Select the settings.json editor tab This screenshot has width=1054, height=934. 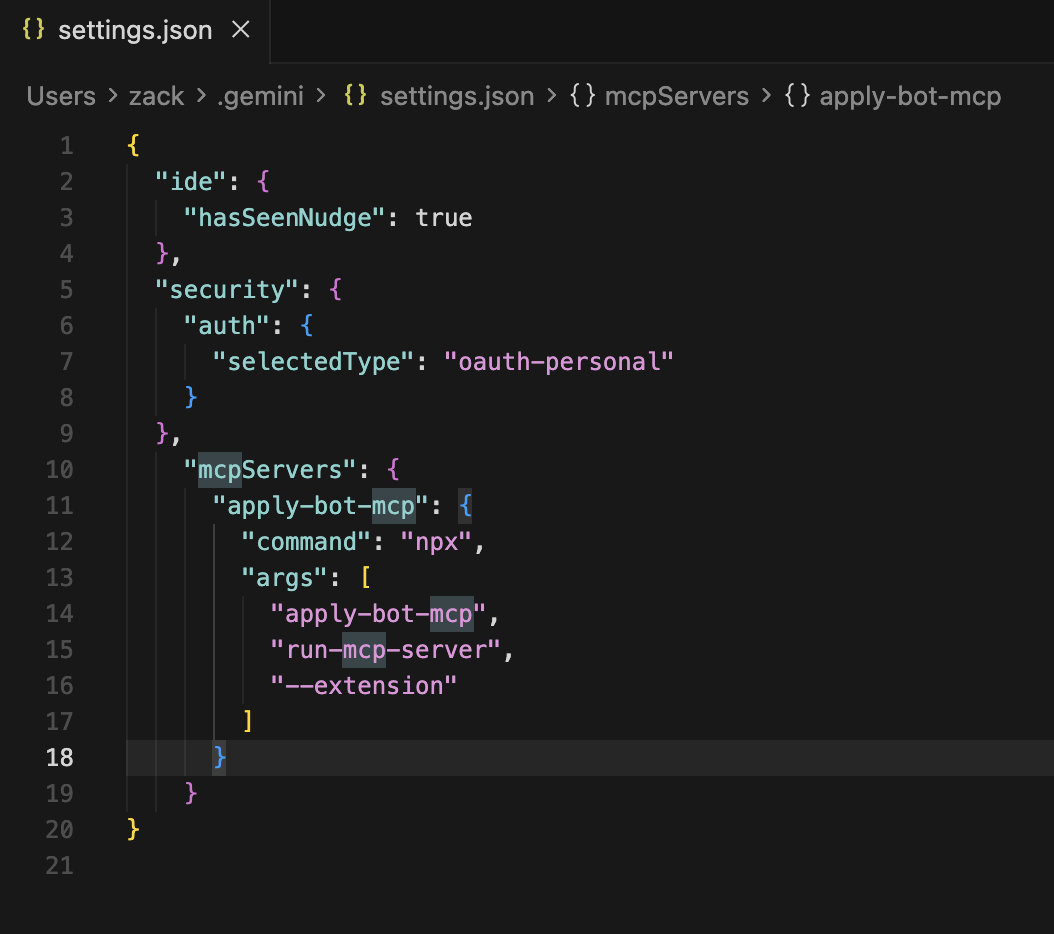136,30
